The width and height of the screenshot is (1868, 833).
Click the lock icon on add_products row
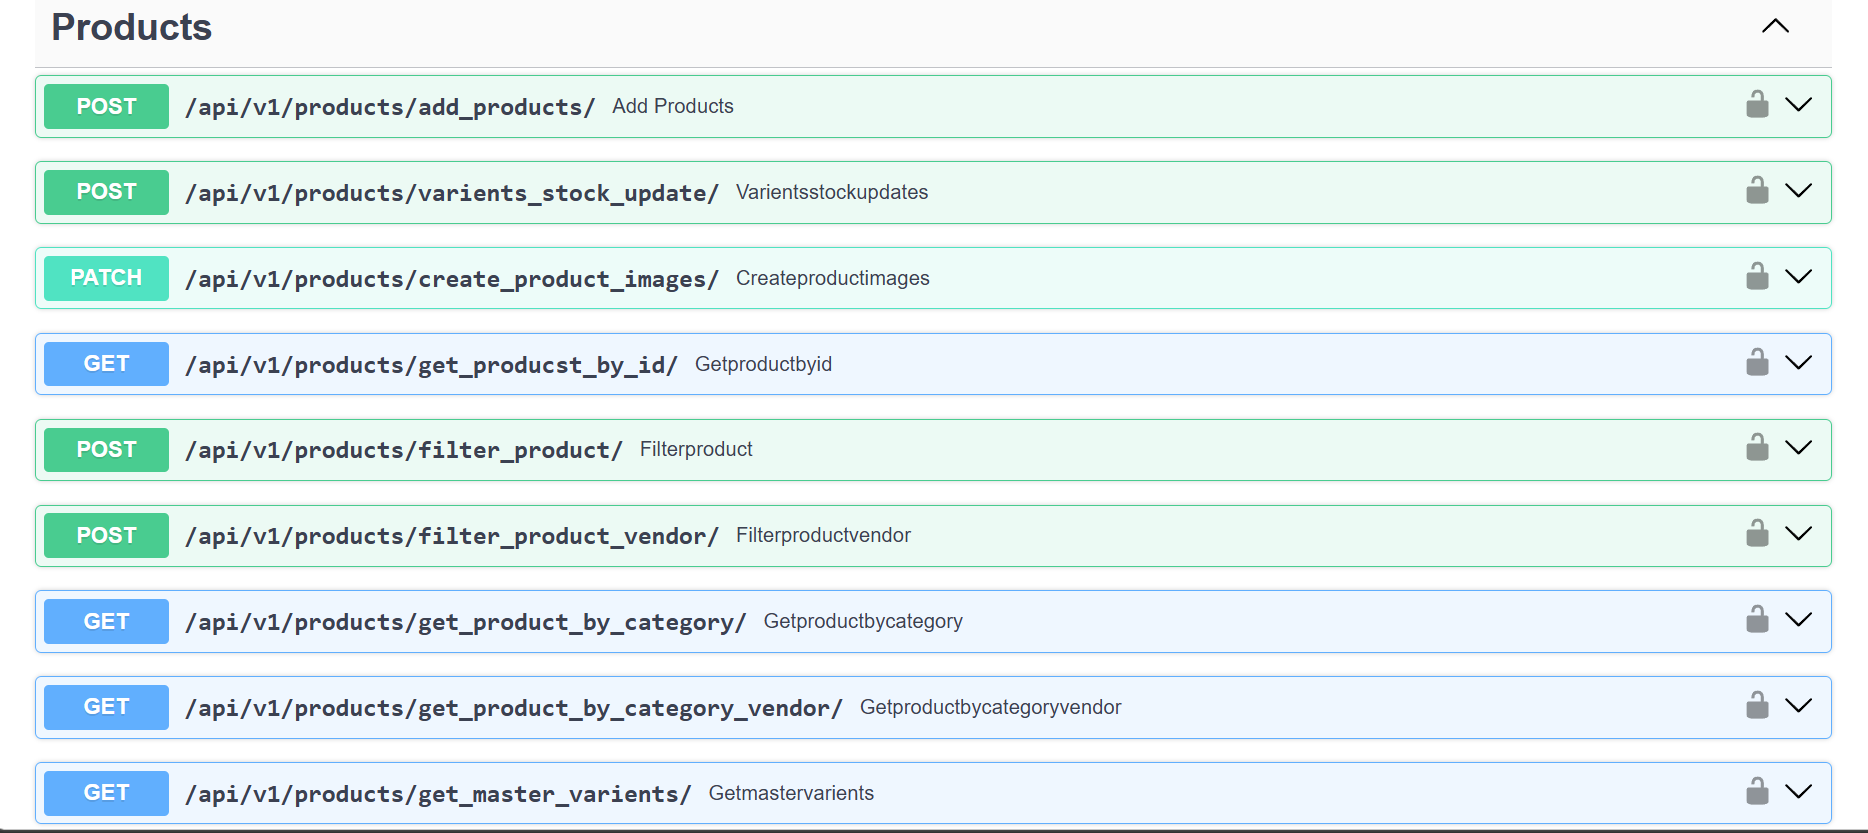(x=1757, y=105)
